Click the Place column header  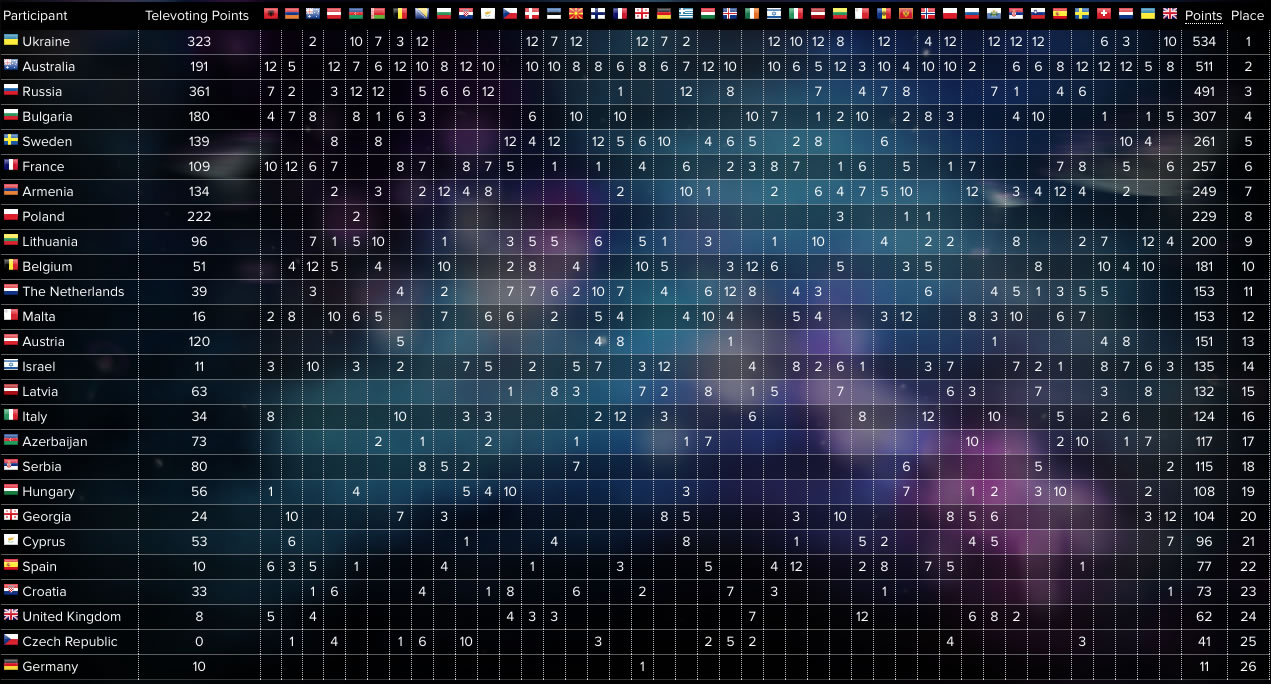[1247, 15]
